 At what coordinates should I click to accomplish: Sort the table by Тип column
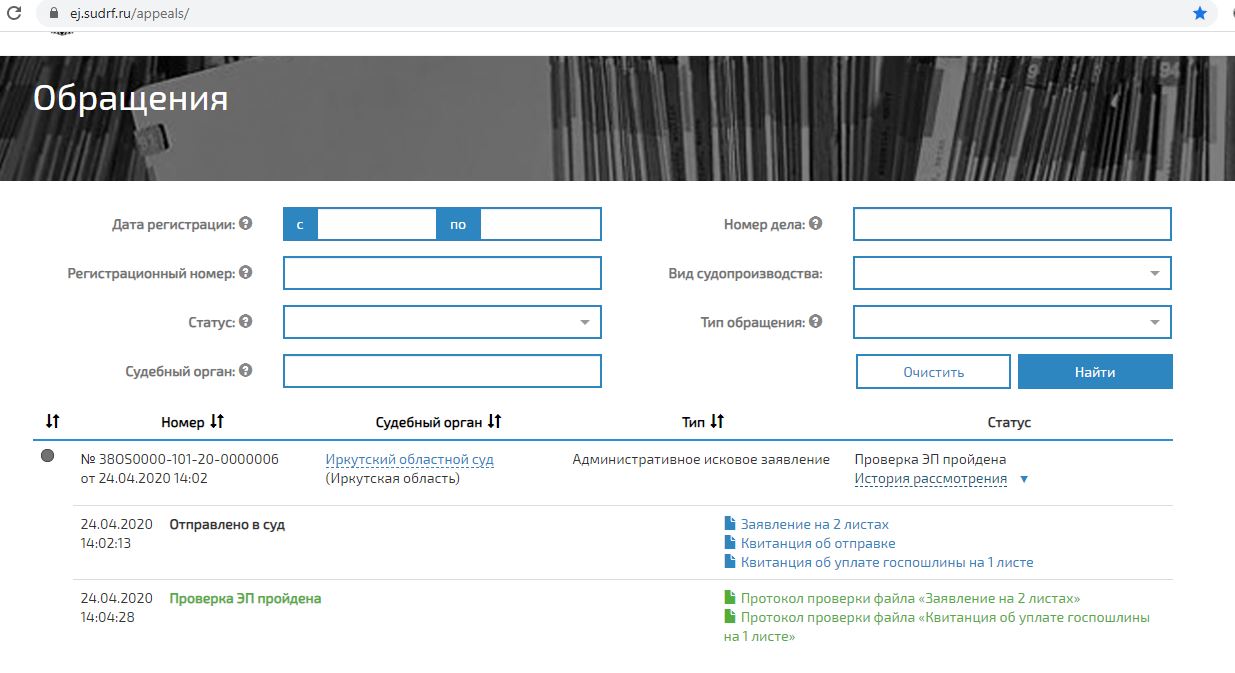coord(716,422)
